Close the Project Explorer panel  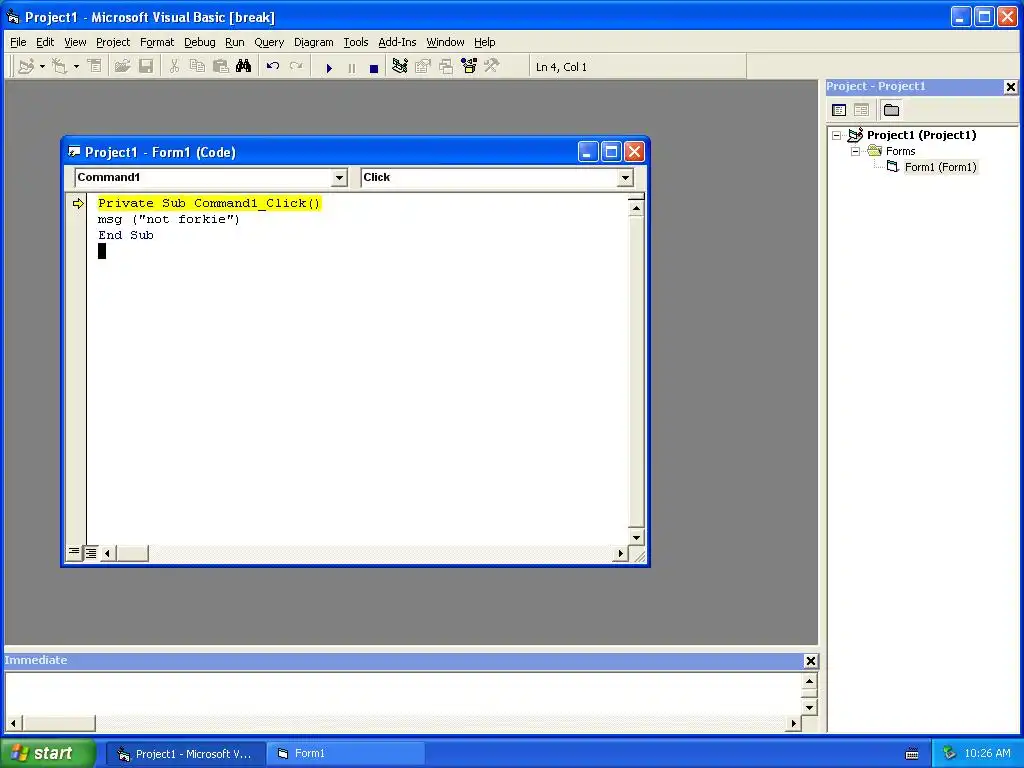click(x=1010, y=86)
